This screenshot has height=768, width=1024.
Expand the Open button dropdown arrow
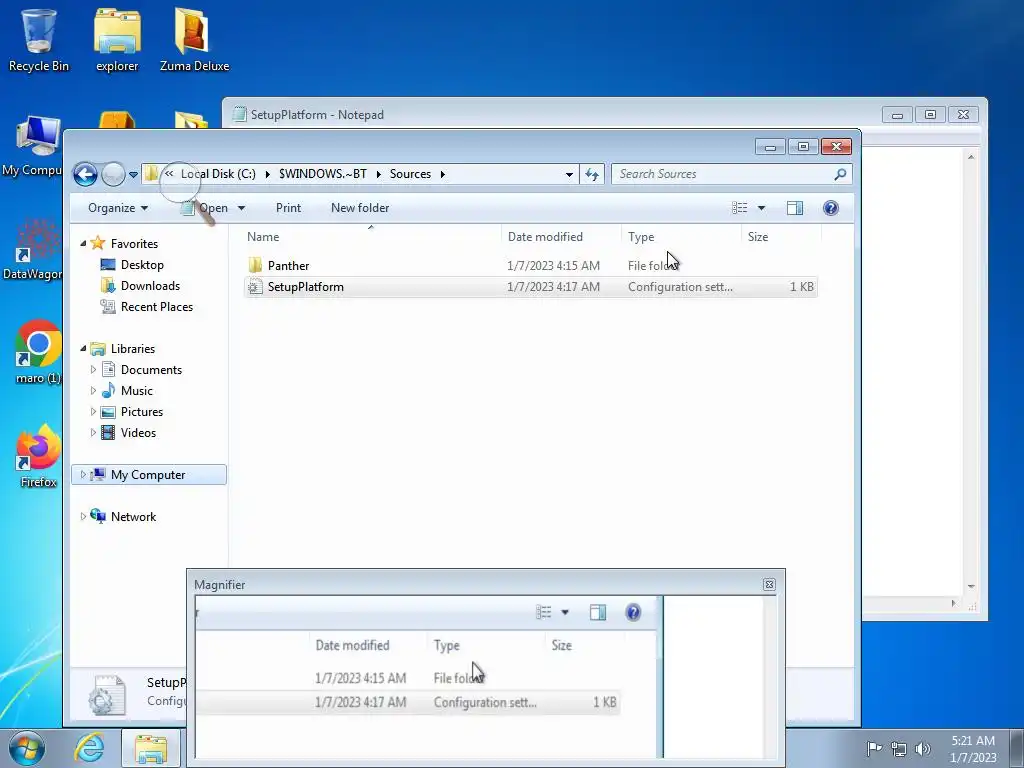[x=241, y=208]
